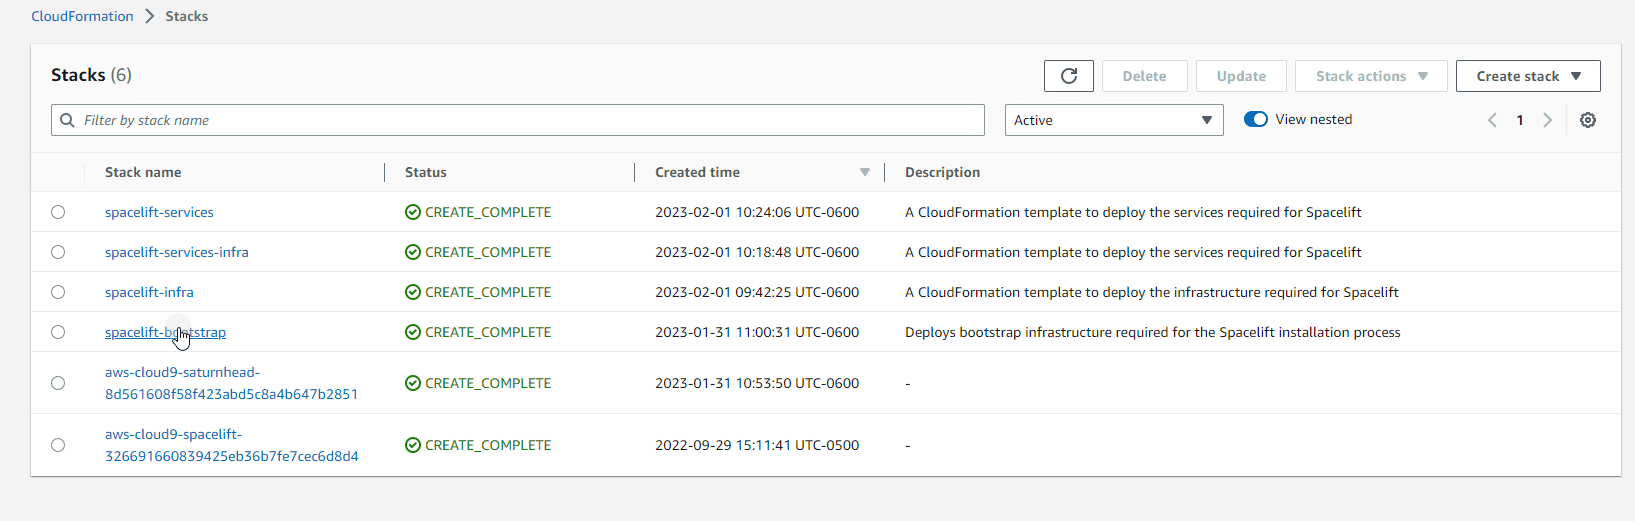Click the 2023-01-31 10:53:50 UTC-0600 timestamp
The height and width of the screenshot is (521, 1635).
(757, 383)
